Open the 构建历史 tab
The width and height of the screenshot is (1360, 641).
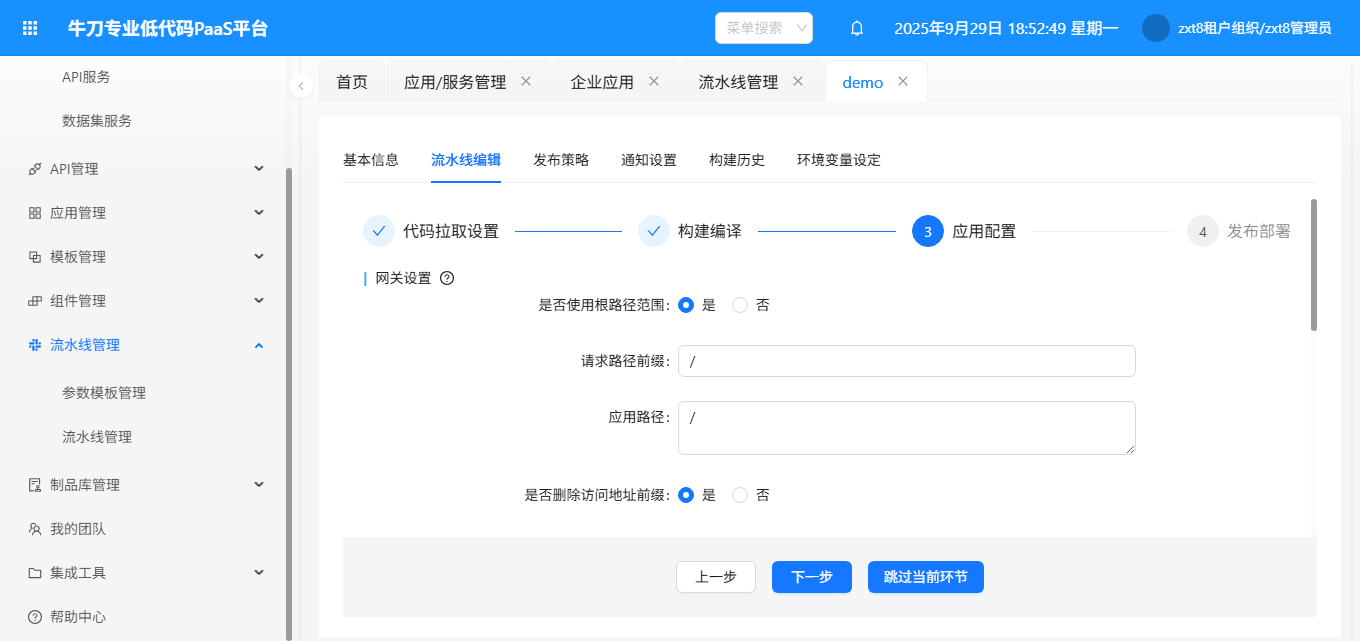coord(737,160)
